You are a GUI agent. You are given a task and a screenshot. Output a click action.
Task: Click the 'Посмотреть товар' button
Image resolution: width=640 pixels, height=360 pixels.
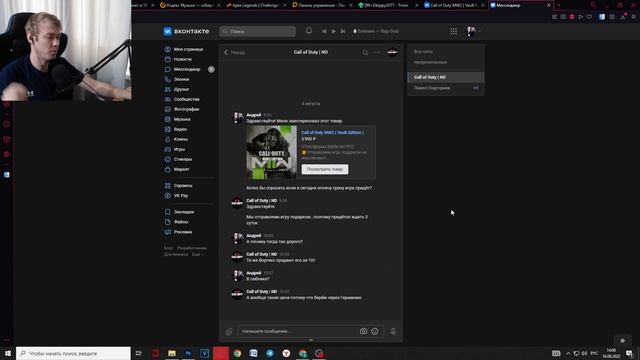pyautogui.click(x=325, y=169)
